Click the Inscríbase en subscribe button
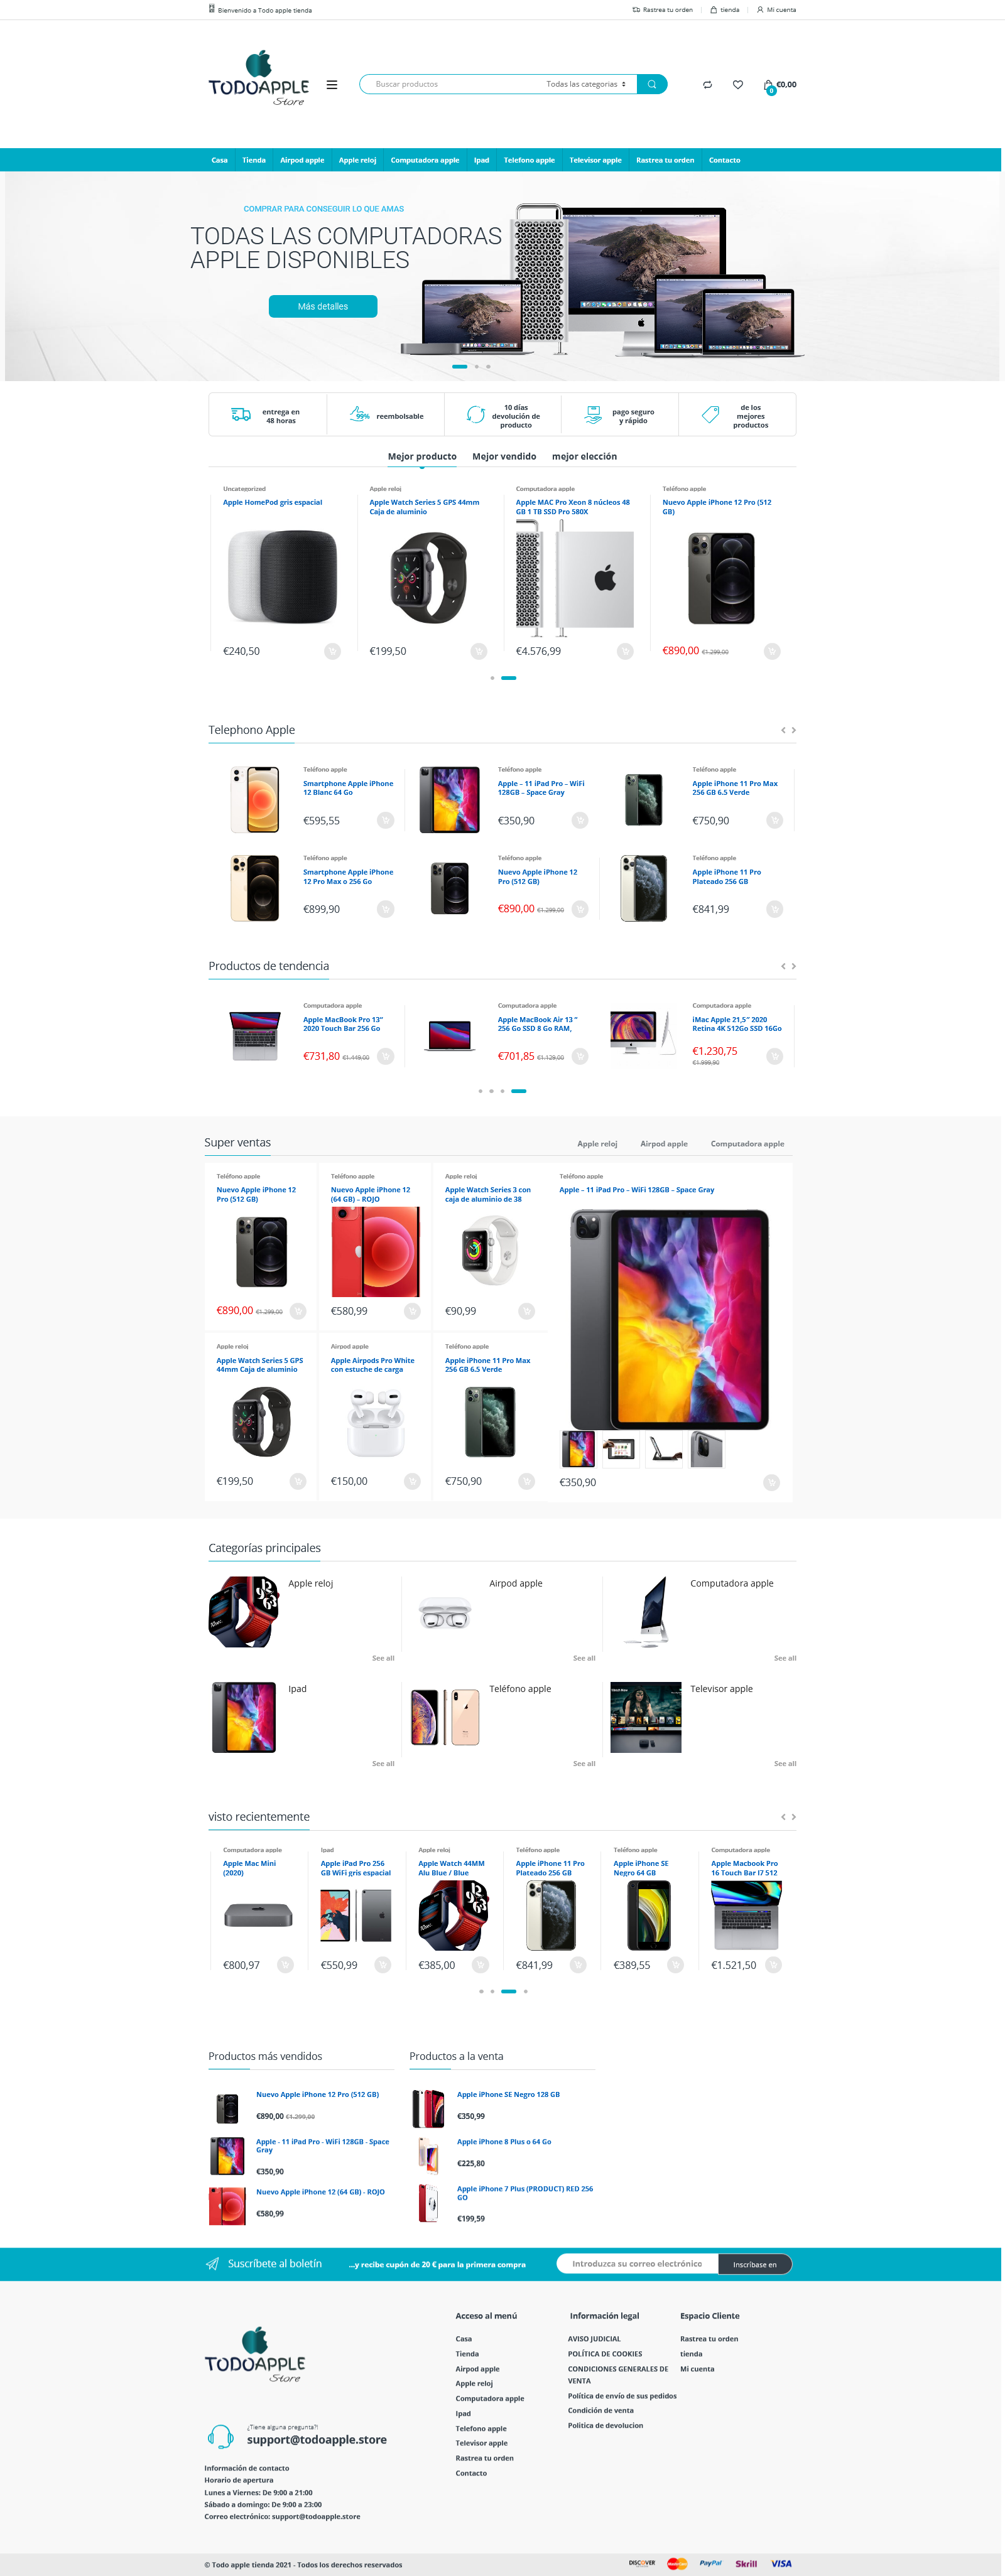Viewport: 1005px width, 2576px height. pos(755,2265)
